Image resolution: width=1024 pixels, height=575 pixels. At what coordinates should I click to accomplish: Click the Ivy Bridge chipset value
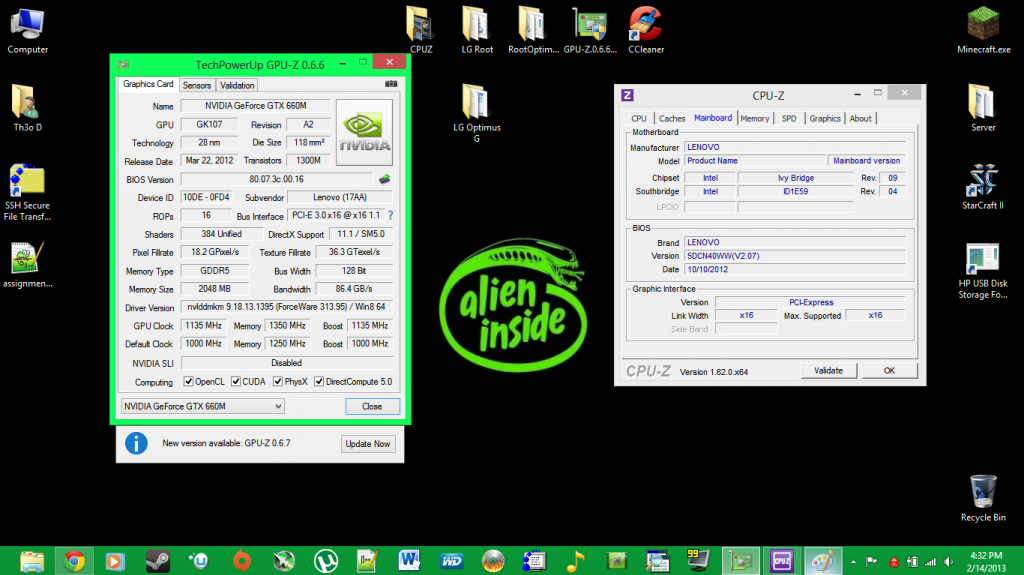coord(795,178)
